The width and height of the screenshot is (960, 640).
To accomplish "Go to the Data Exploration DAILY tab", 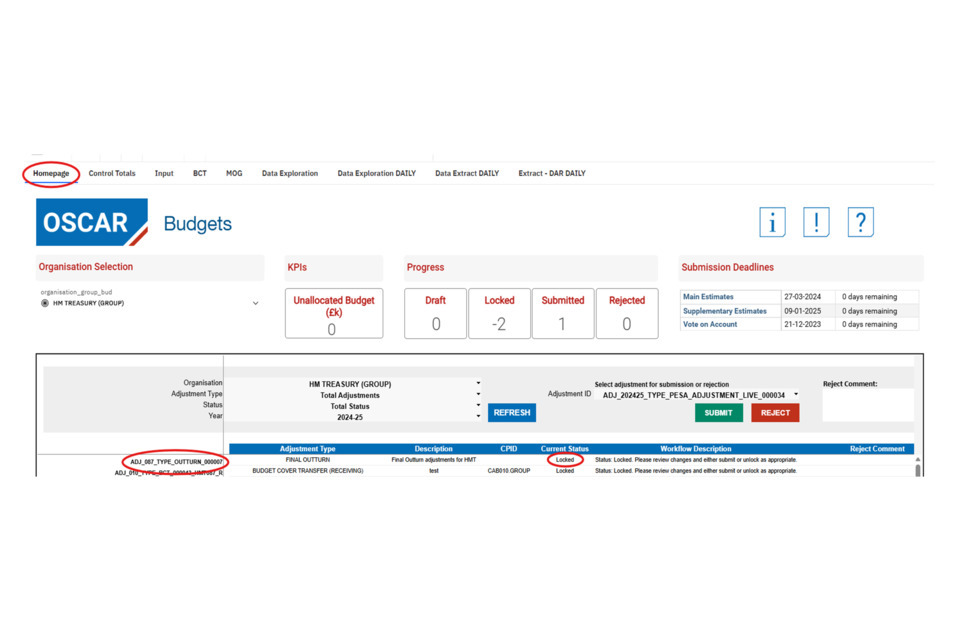I will 376,174.
